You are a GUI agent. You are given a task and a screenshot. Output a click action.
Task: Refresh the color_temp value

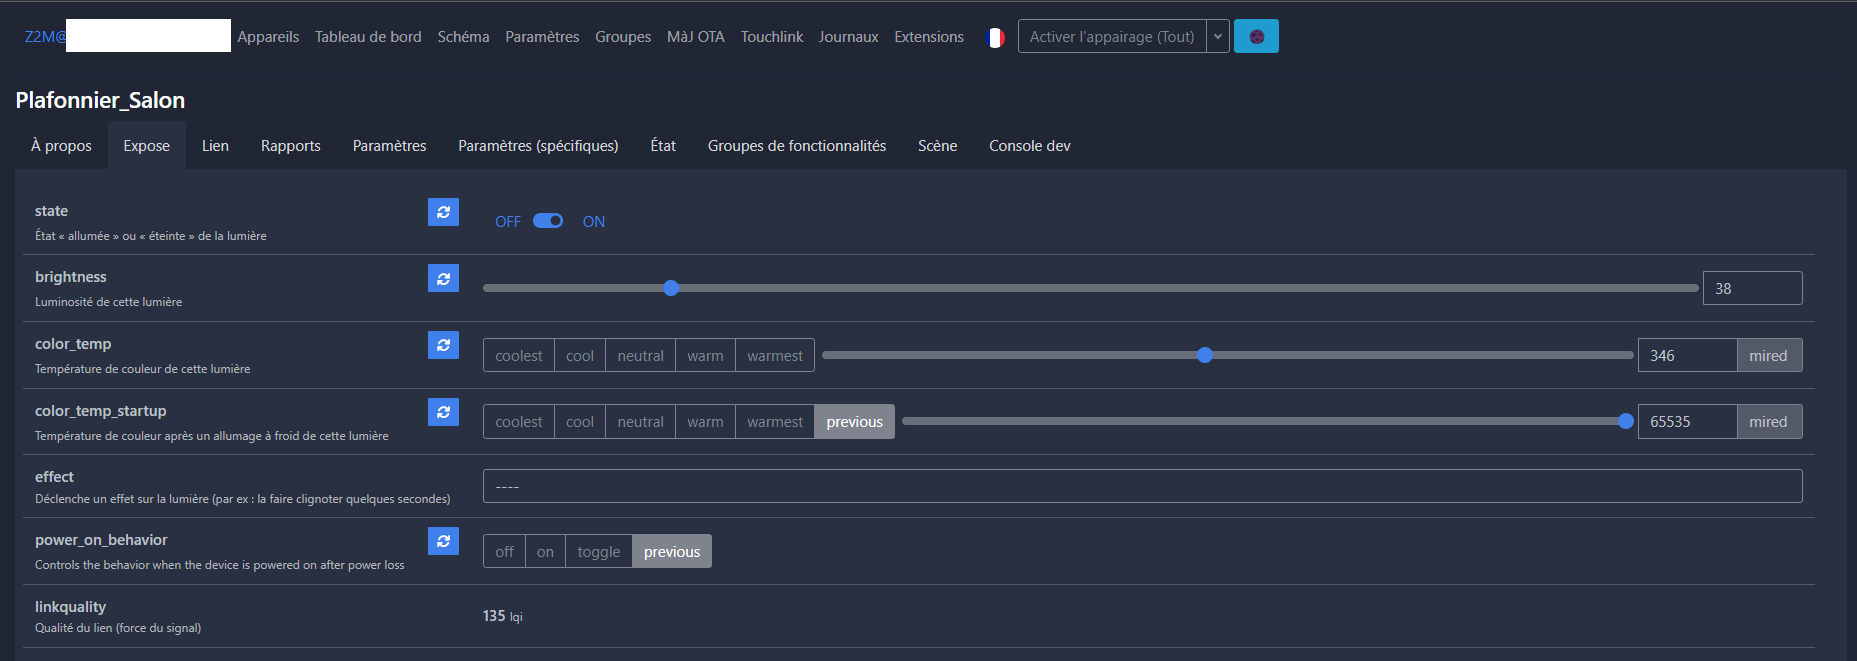click(x=443, y=345)
